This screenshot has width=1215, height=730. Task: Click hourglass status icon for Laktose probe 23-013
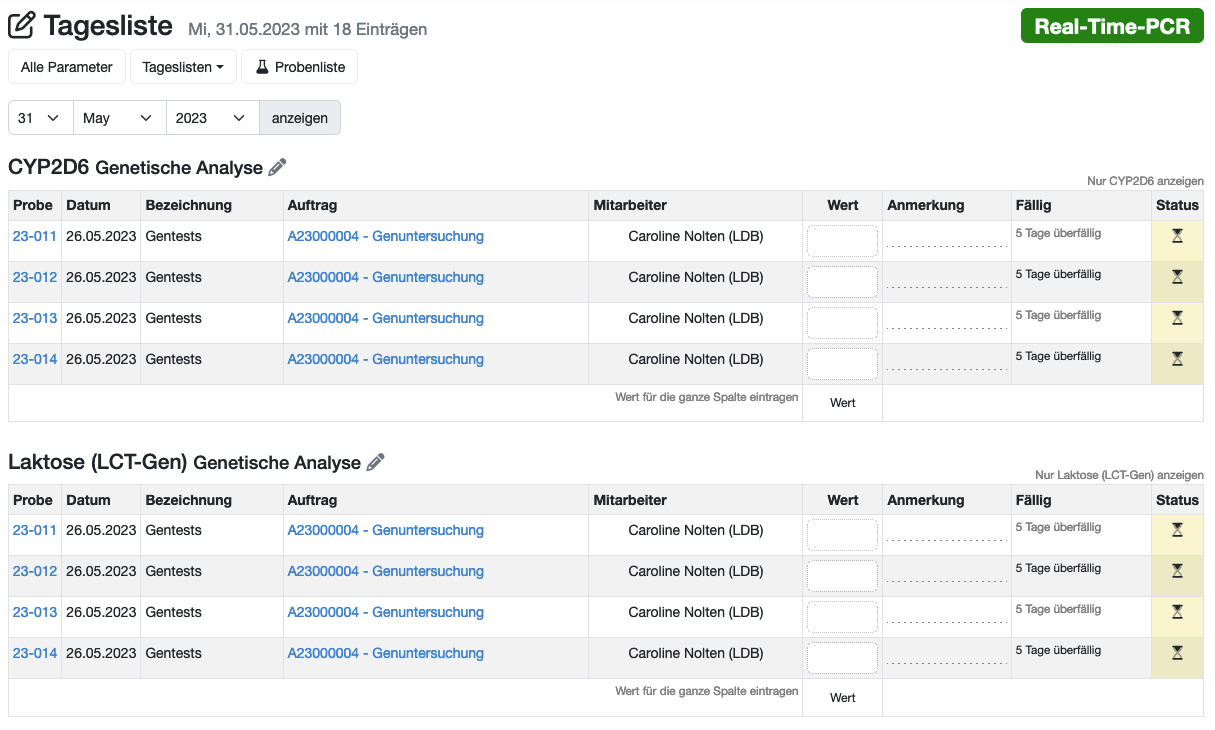[1177, 614]
